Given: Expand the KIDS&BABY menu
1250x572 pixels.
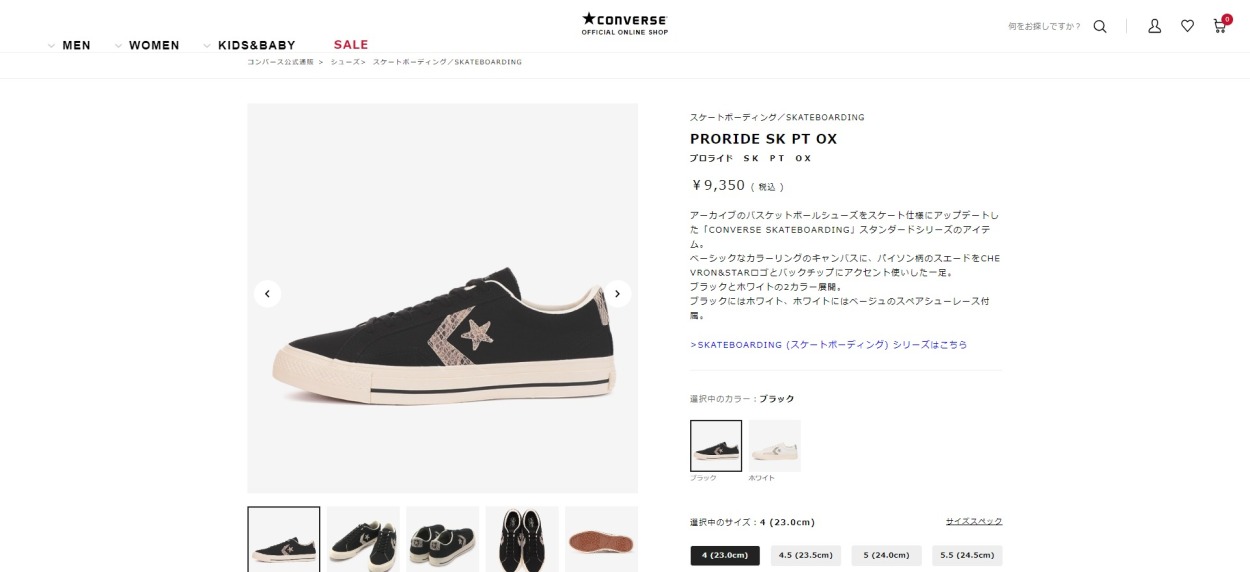Looking at the screenshot, I should [x=249, y=45].
